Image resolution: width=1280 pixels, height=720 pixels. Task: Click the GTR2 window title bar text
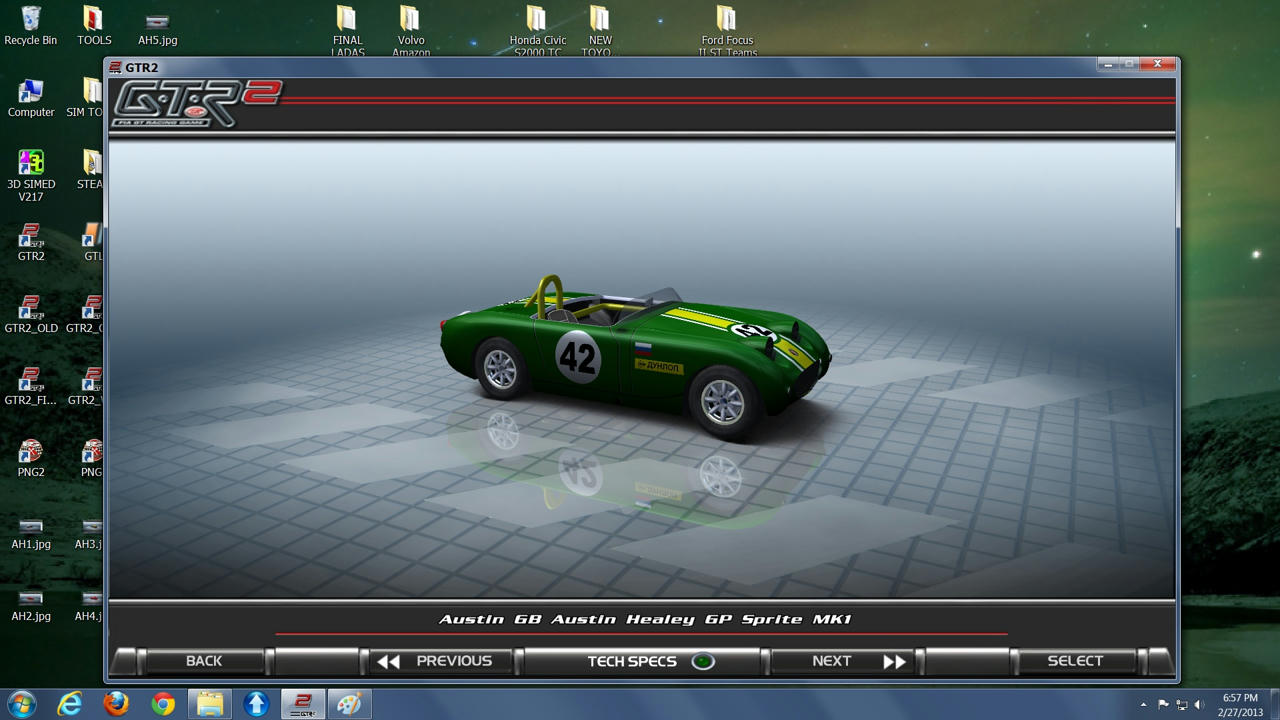(x=141, y=68)
